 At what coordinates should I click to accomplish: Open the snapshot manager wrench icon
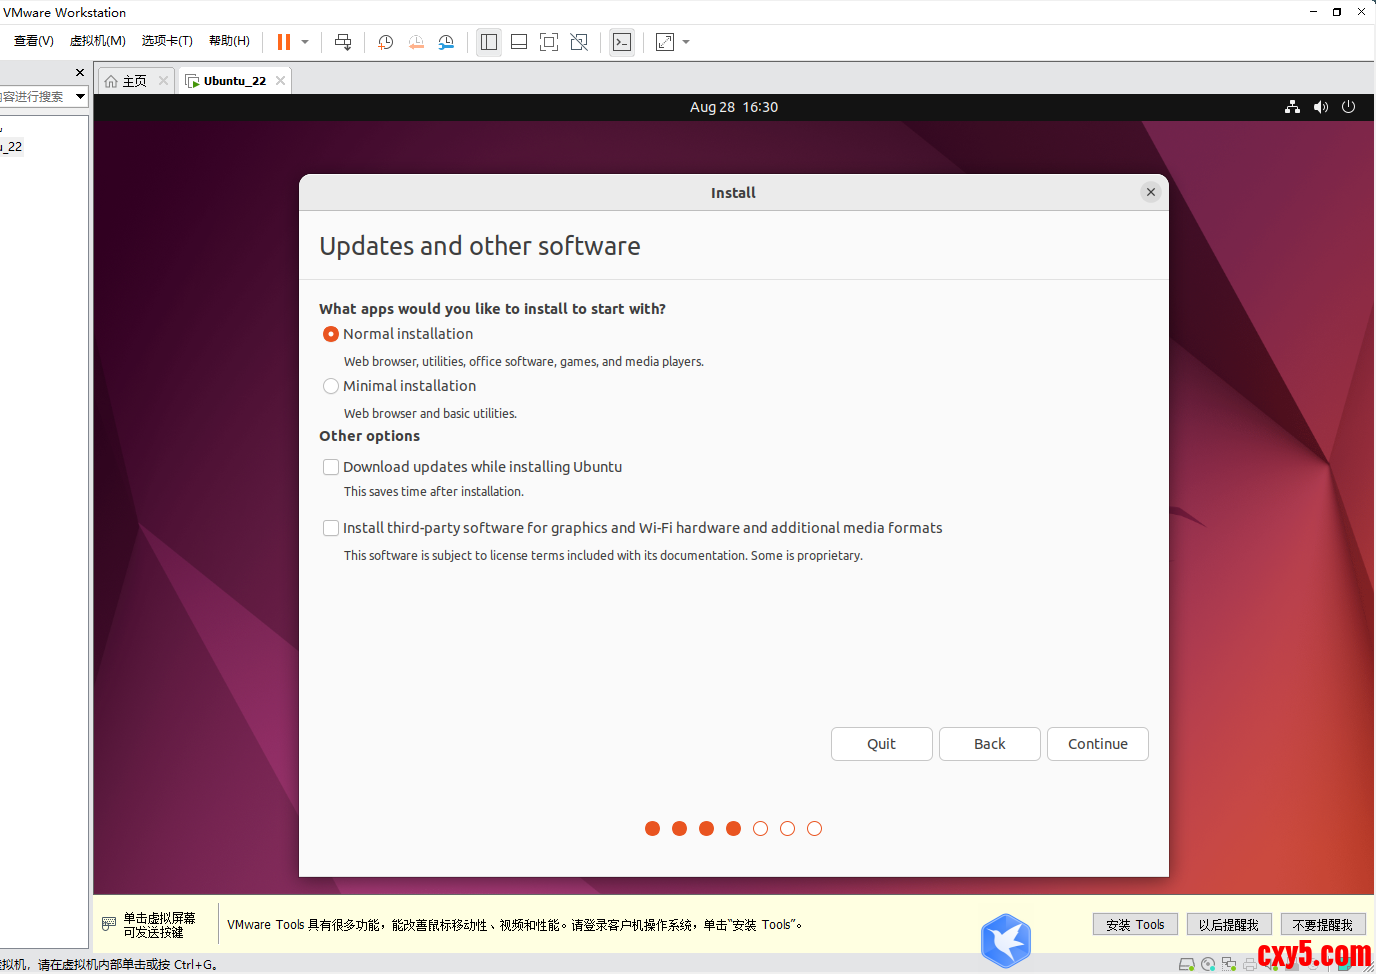point(446,42)
